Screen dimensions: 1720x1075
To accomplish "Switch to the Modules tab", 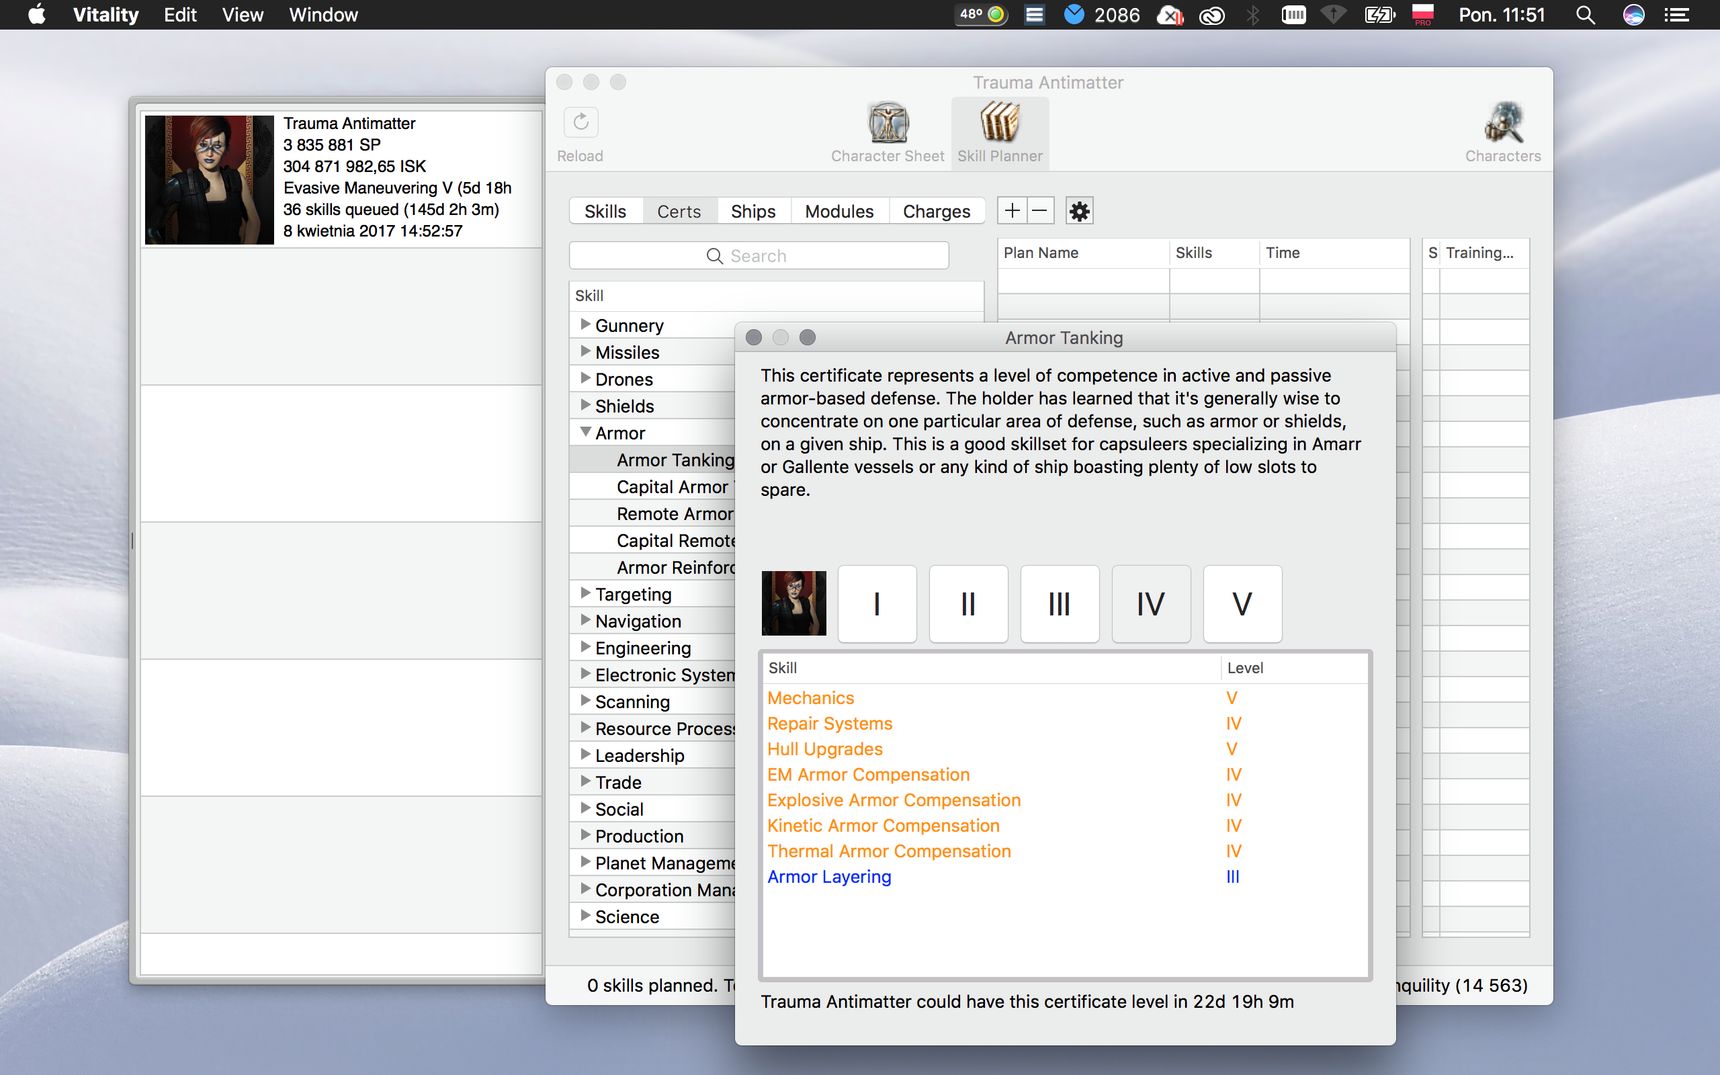I will (839, 211).
